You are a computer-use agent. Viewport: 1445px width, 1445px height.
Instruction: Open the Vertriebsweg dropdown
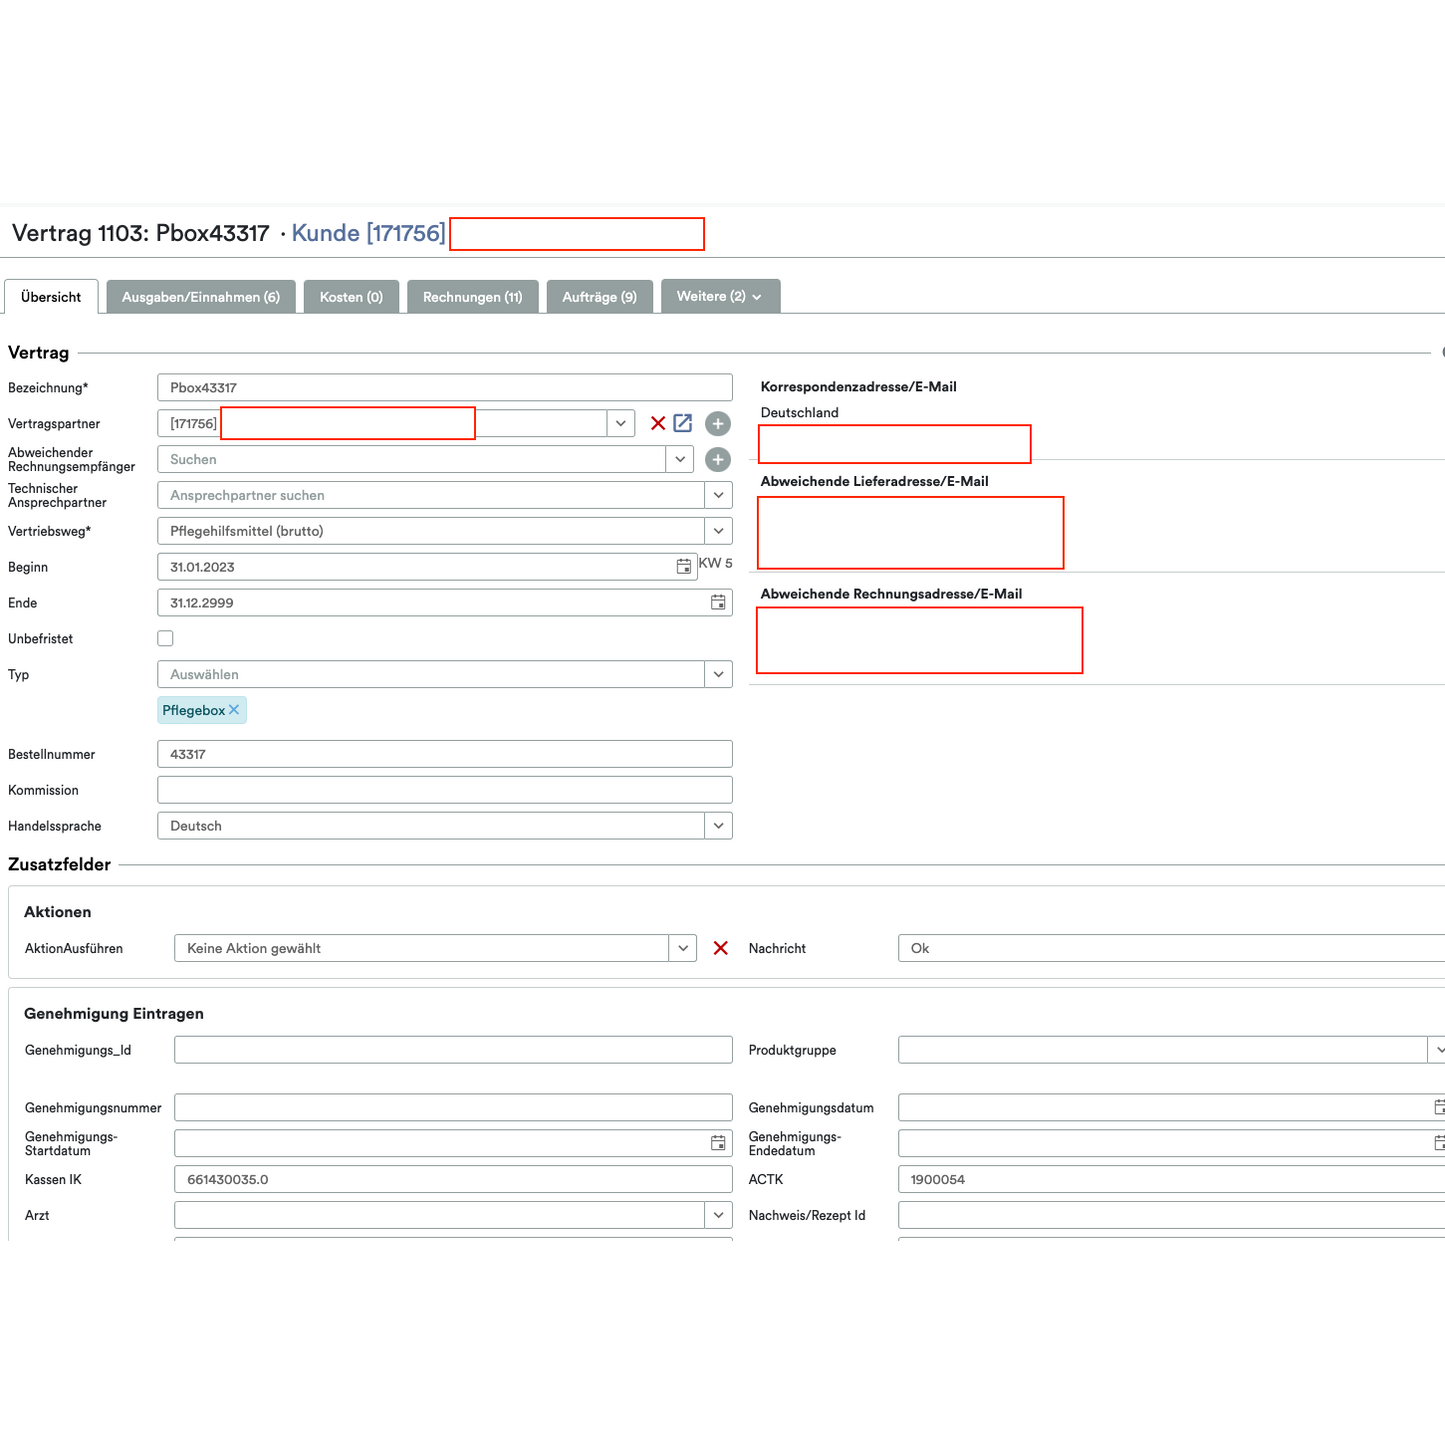coord(717,530)
